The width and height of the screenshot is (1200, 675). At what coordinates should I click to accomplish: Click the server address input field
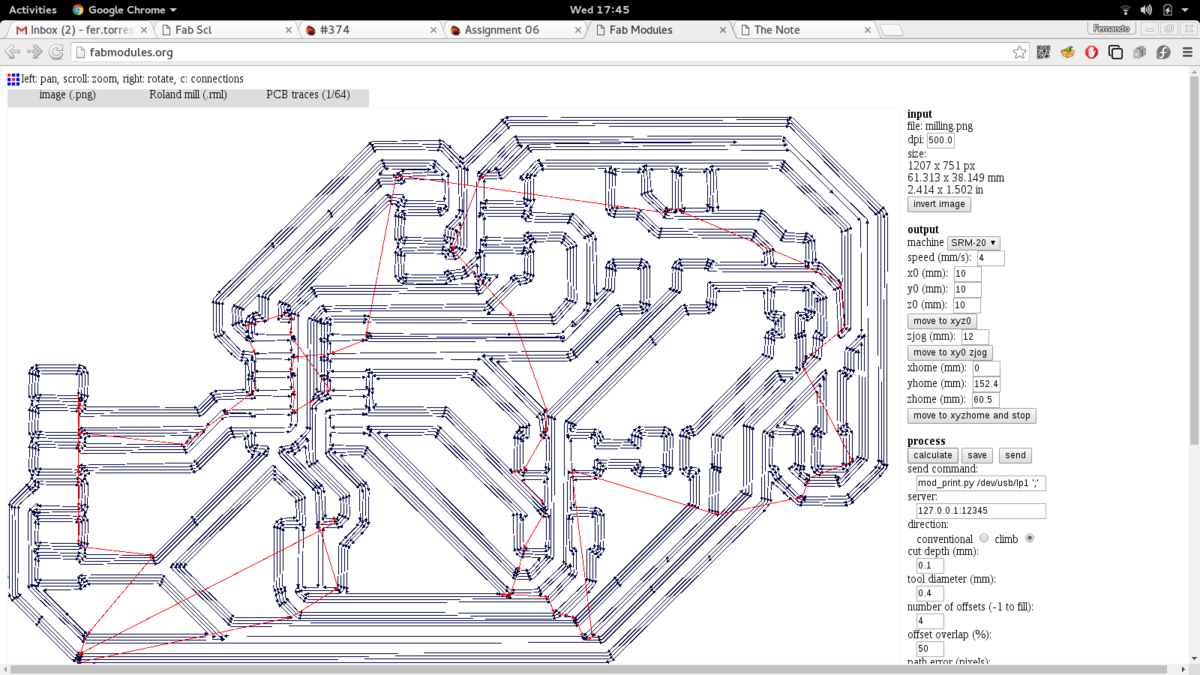pos(981,511)
